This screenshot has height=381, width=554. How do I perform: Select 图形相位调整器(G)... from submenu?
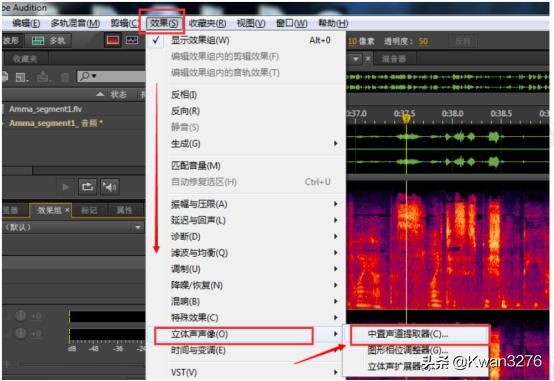[x=417, y=350]
